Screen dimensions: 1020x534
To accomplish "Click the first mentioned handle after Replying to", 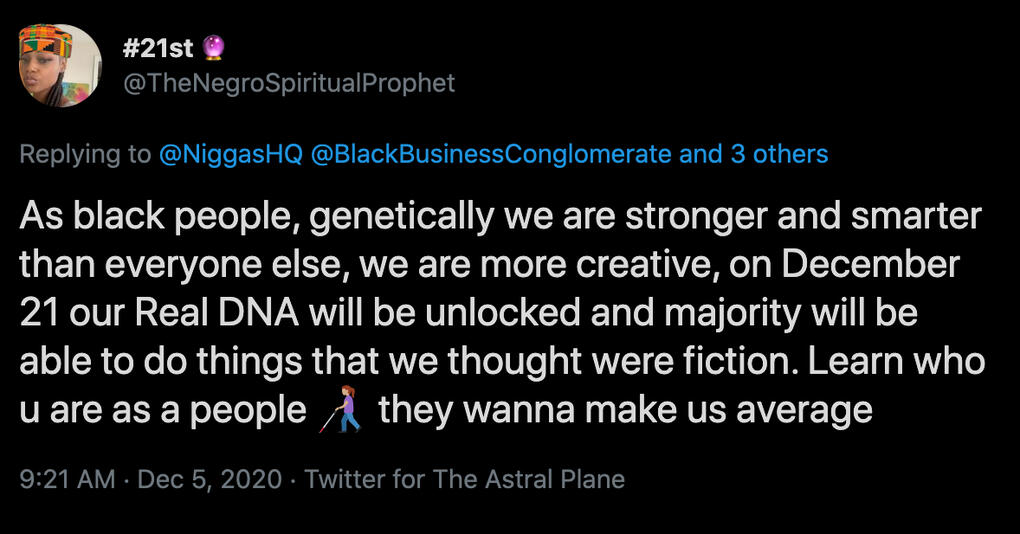I will click(231, 154).
